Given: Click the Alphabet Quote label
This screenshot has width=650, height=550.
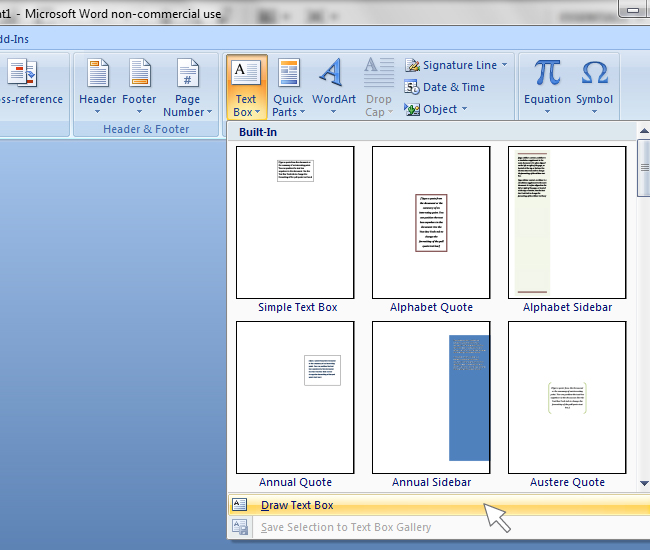Looking at the screenshot, I should 431,308.
